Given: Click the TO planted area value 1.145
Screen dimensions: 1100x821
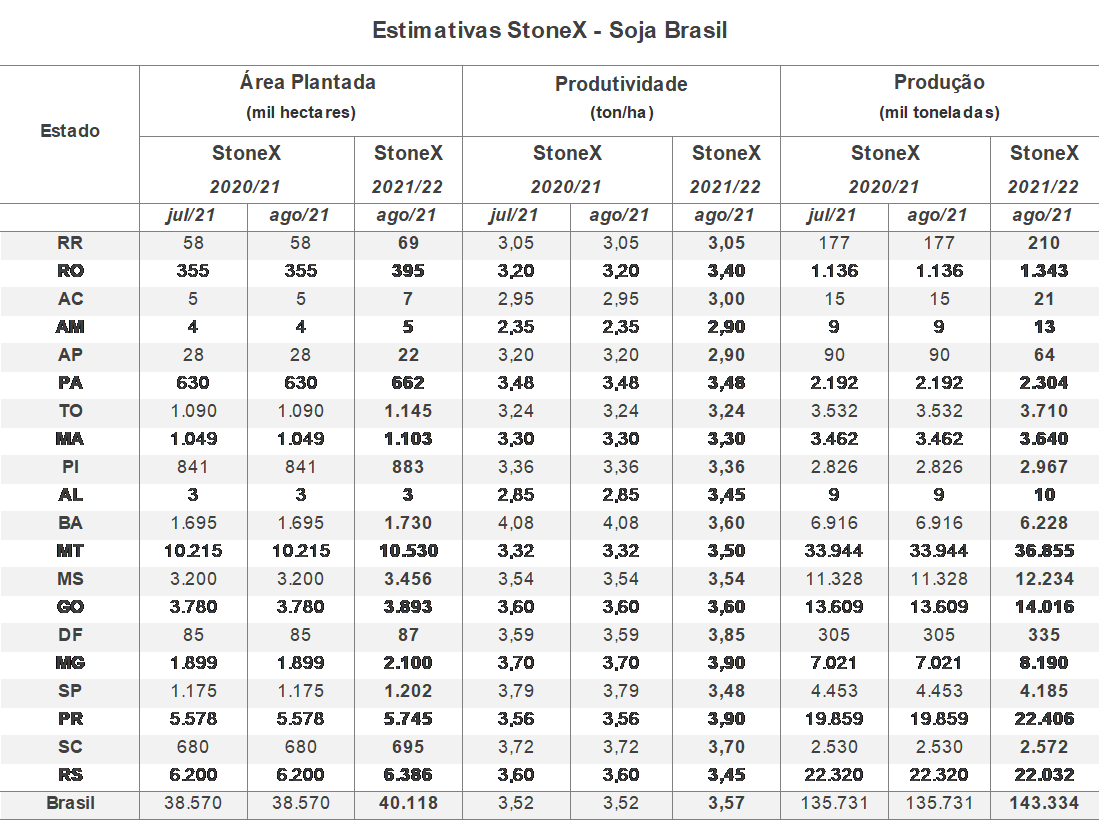Looking at the screenshot, I should 408,411.
